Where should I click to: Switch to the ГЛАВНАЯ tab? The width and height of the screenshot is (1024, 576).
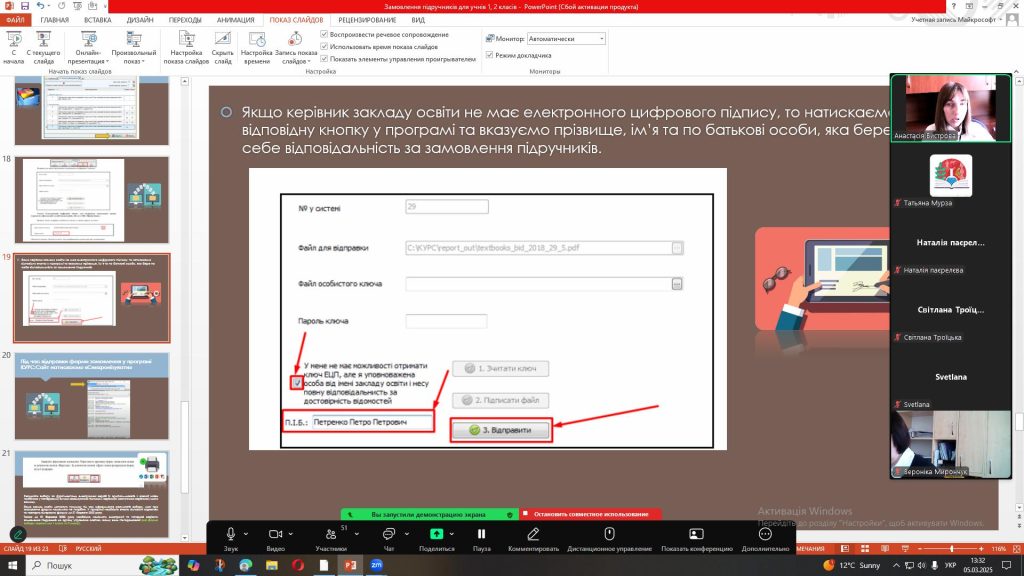click(54, 20)
